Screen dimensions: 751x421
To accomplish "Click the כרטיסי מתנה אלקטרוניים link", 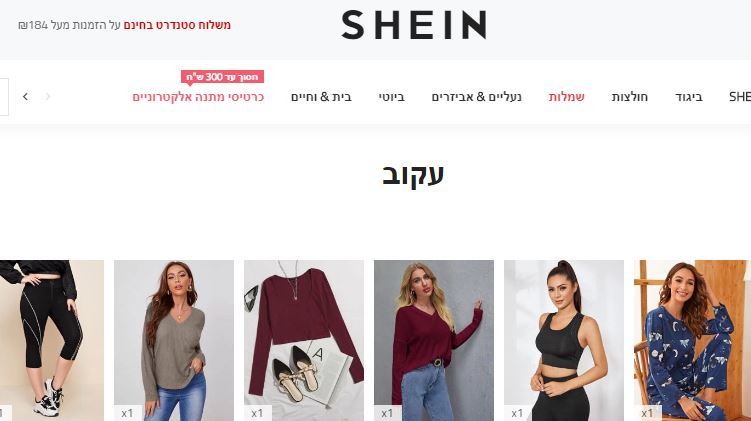I will pos(198,97).
